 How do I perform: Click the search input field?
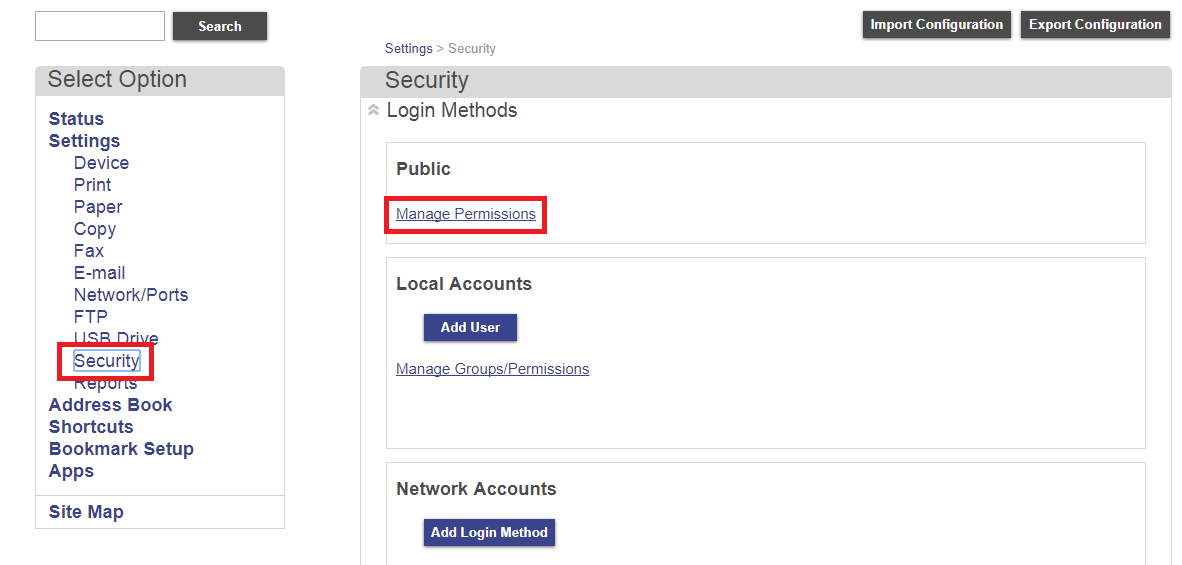pos(100,26)
